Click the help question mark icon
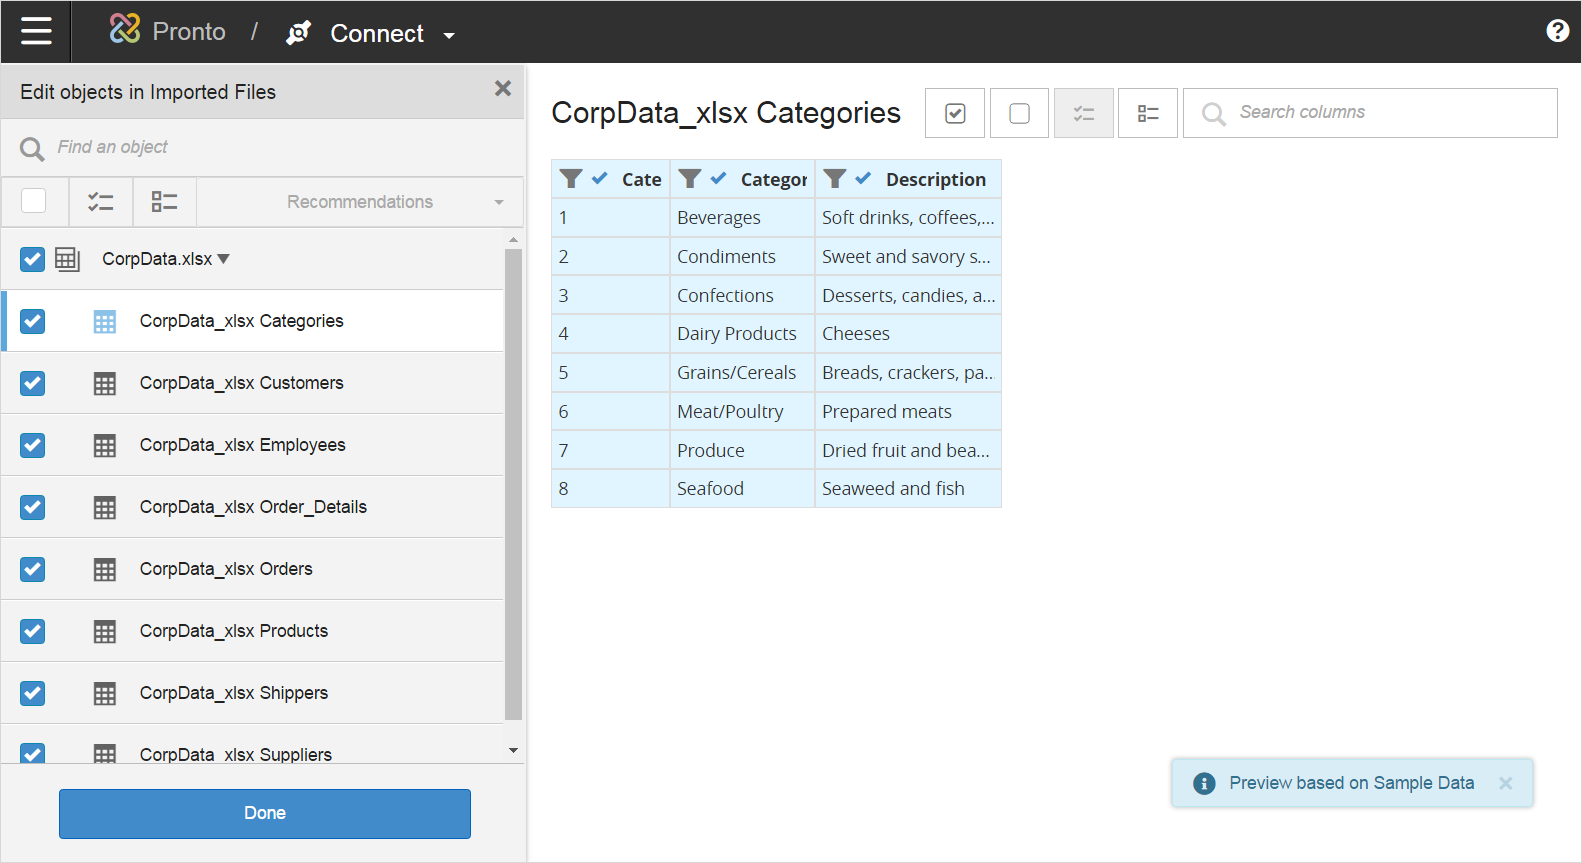This screenshot has height=863, width=1582. pyautogui.click(x=1557, y=31)
